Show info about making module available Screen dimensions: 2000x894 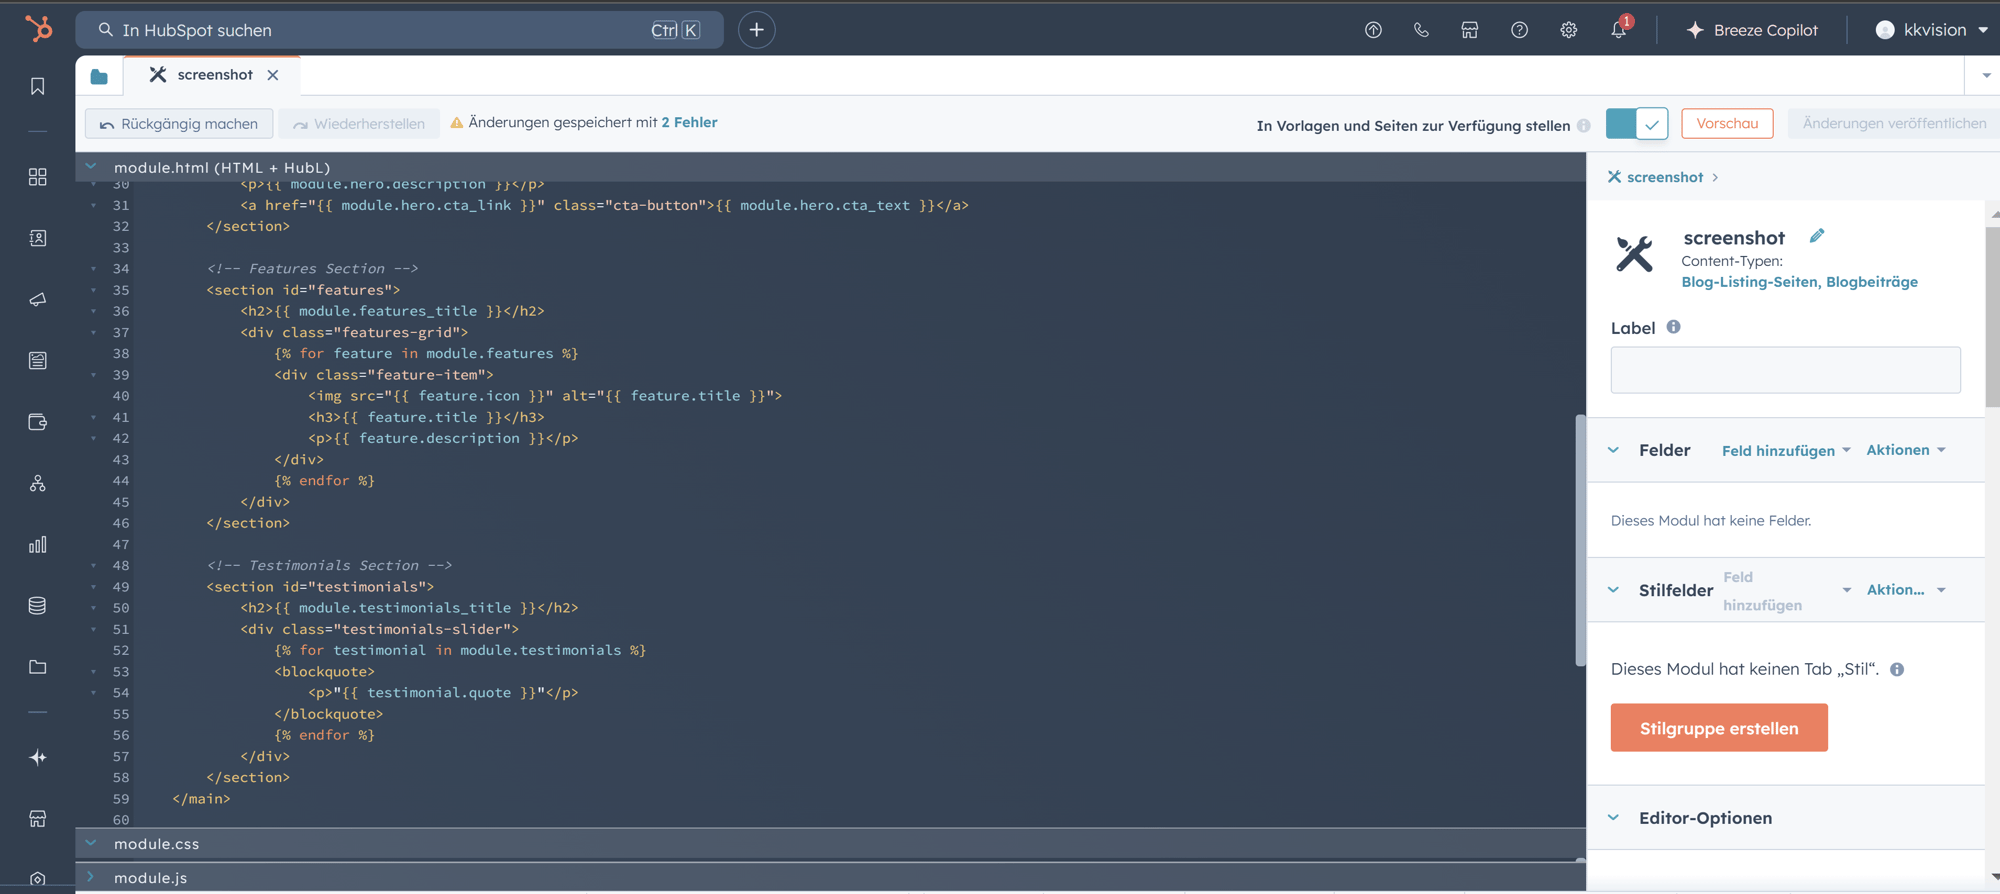coord(1584,126)
